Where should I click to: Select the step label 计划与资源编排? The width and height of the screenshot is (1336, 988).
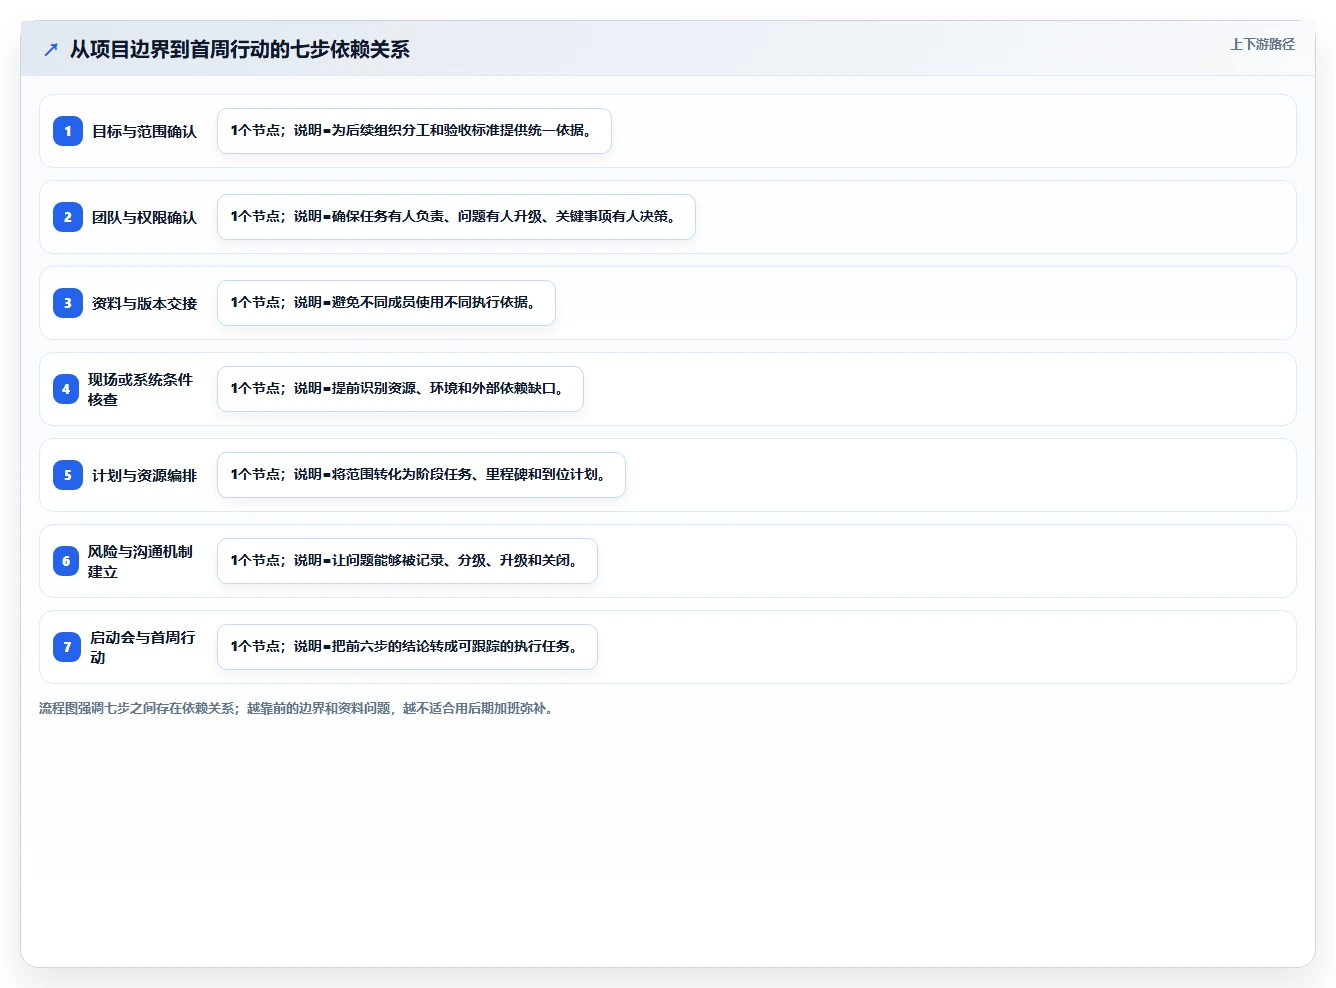(144, 475)
